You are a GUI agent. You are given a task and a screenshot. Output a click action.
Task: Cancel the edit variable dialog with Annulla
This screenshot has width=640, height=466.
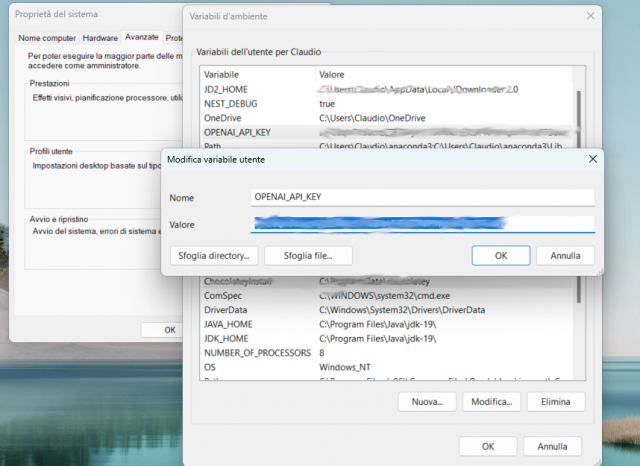point(565,255)
